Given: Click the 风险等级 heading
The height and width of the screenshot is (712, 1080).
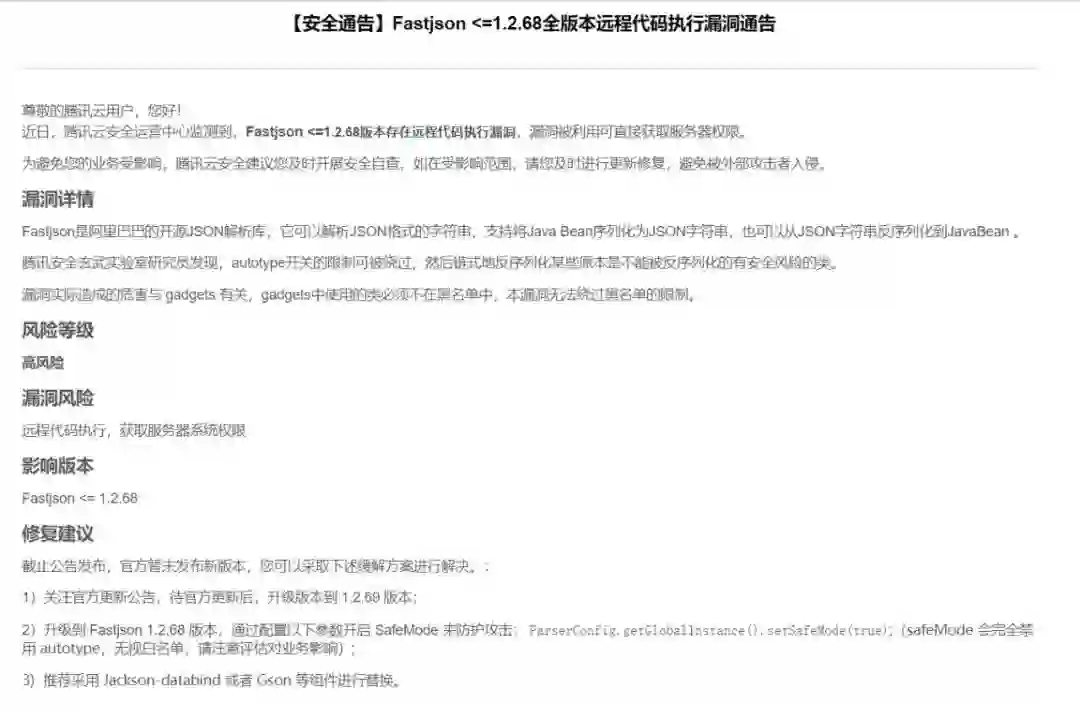Looking at the screenshot, I should tap(58, 331).
